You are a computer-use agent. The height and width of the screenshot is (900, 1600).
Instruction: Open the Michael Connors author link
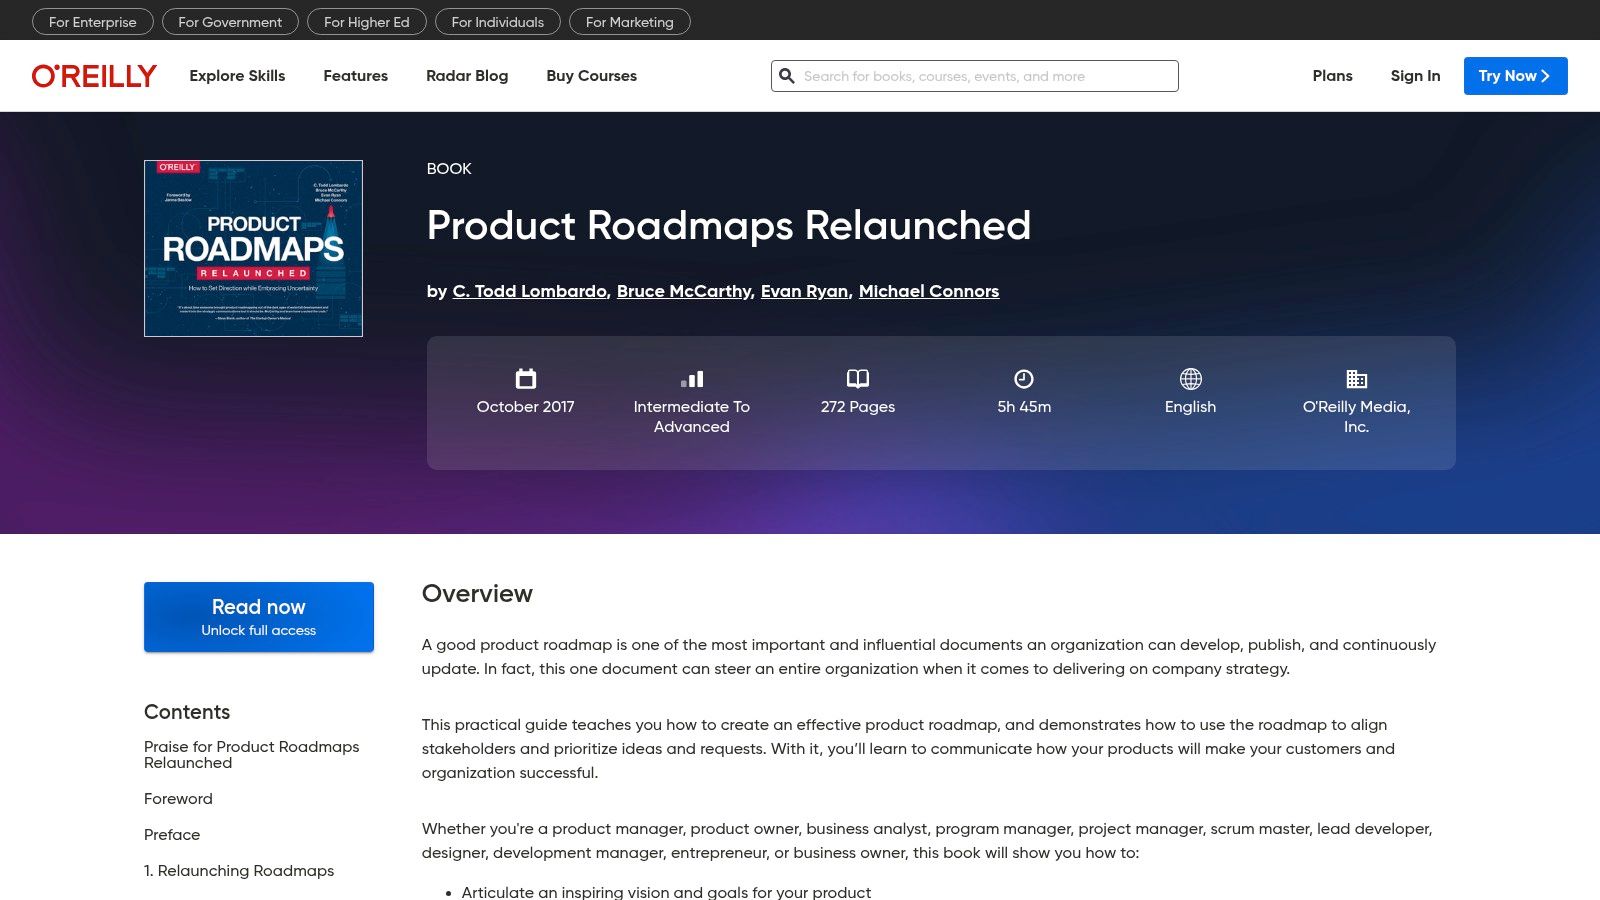pos(928,291)
